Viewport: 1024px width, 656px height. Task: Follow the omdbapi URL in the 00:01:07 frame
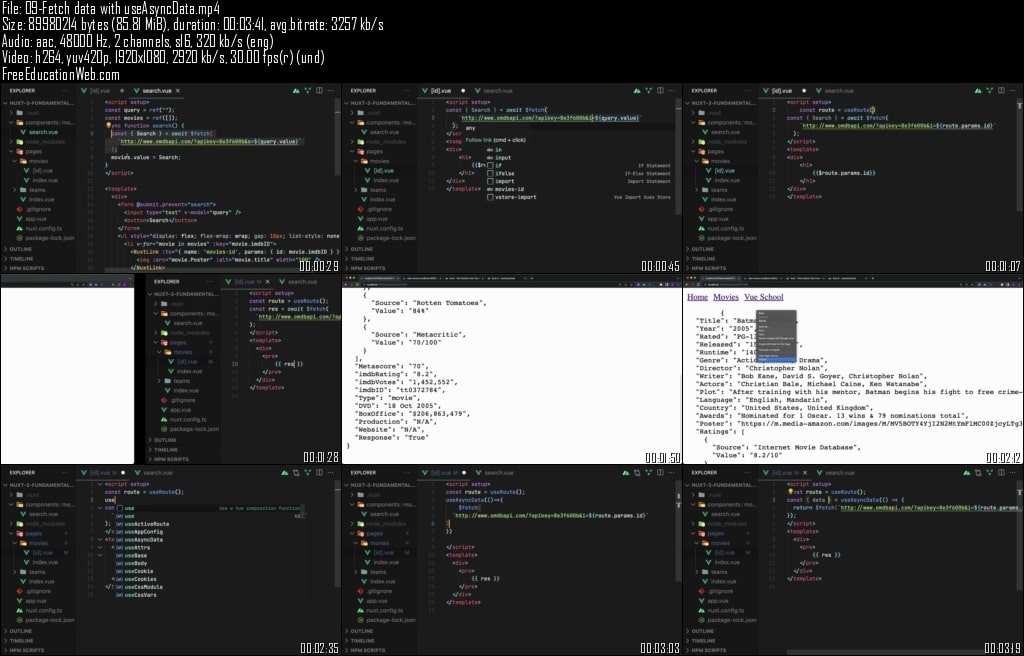click(897, 125)
